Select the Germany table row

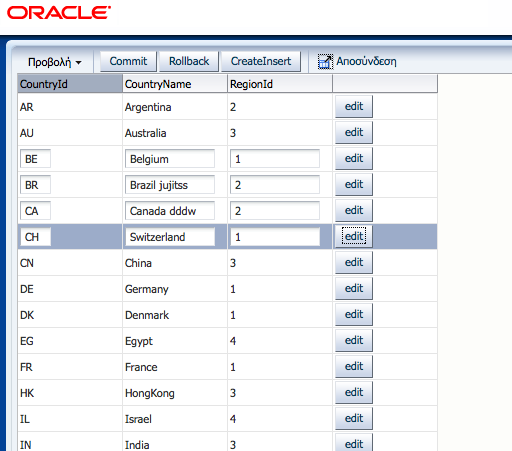tap(228, 289)
